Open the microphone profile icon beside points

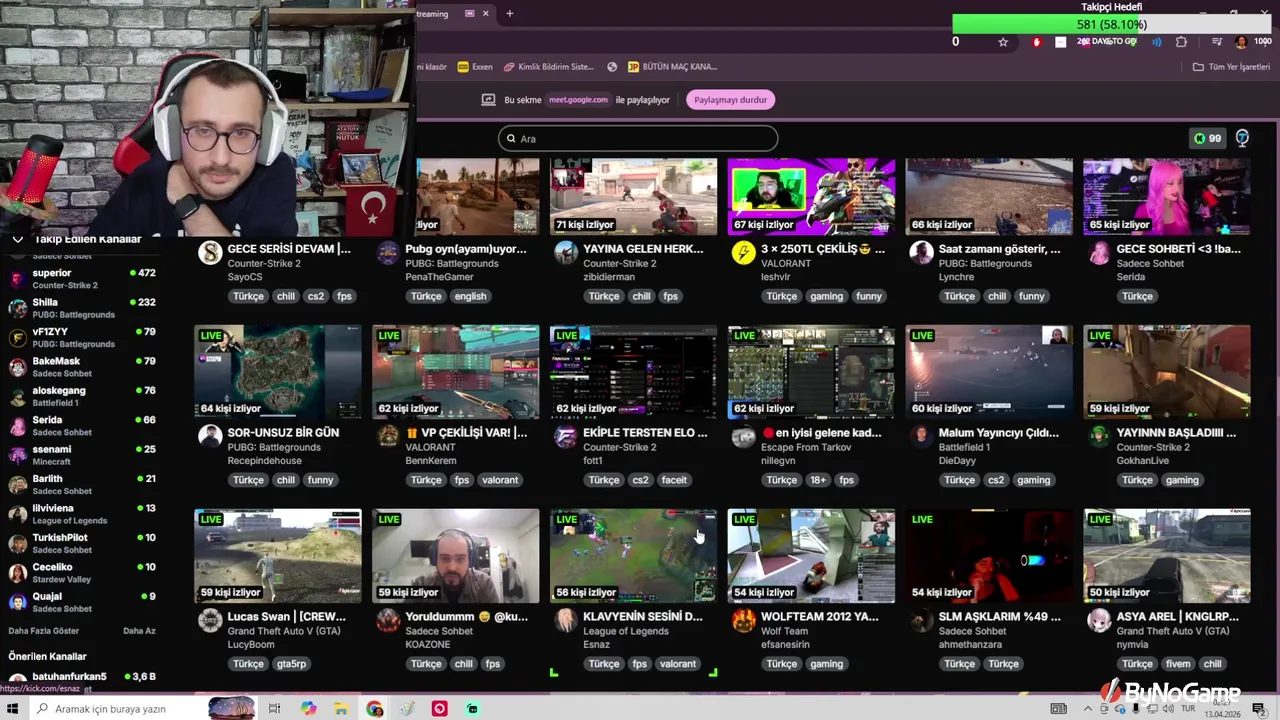[1242, 138]
